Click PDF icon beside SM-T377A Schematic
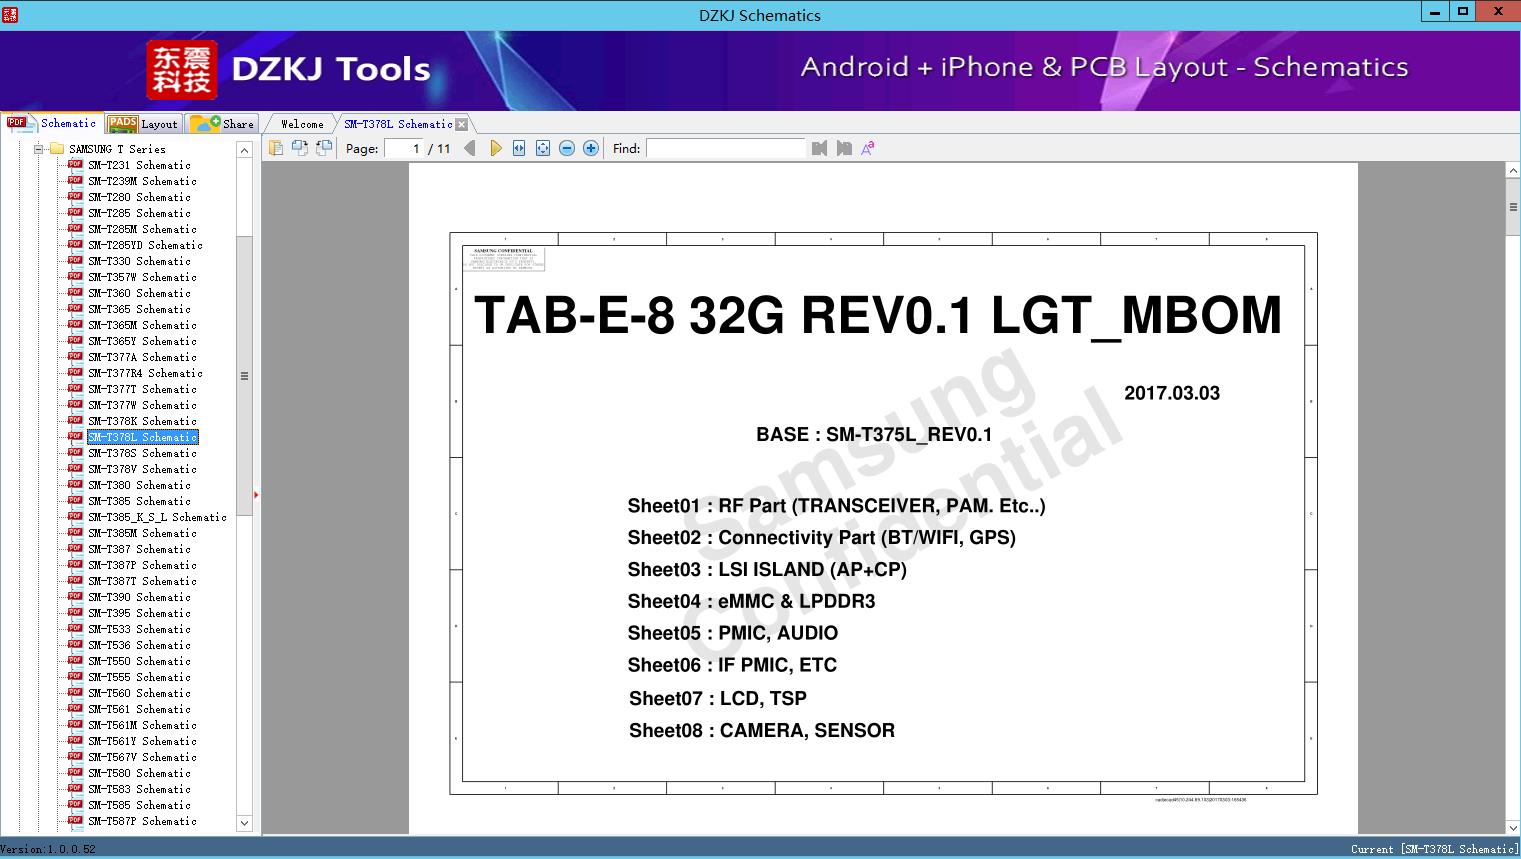 (x=75, y=356)
